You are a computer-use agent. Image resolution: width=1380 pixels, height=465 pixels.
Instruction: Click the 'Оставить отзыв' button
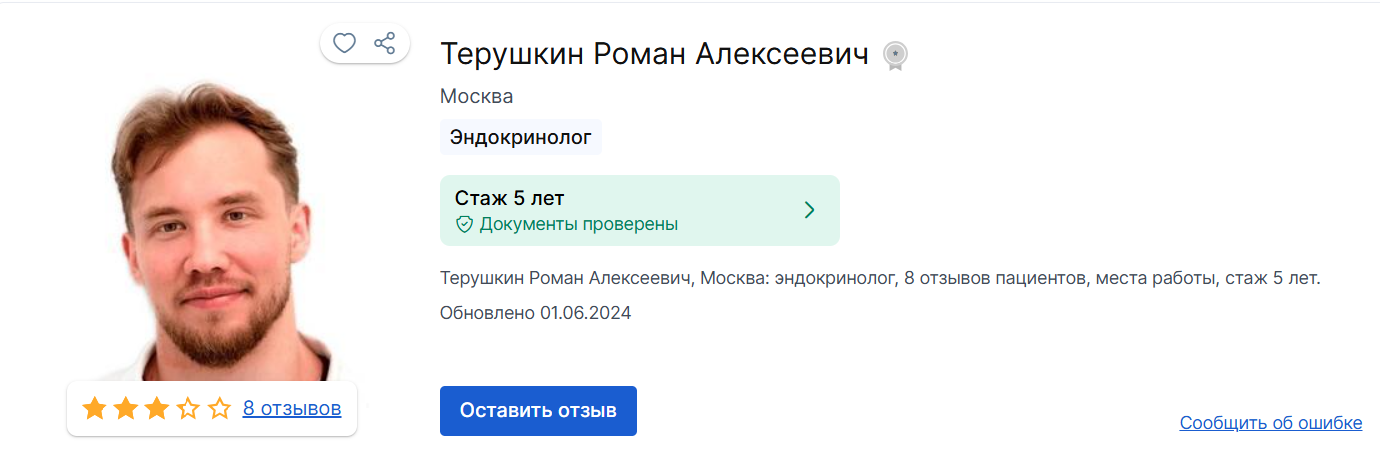pos(538,411)
